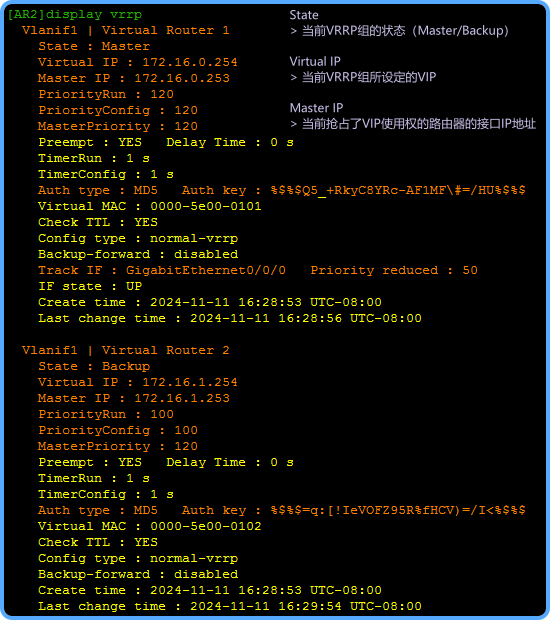Image resolution: width=550 pixels, height=620 pixels.
Task: Click the State Backup line
Action: pos(94,366)
